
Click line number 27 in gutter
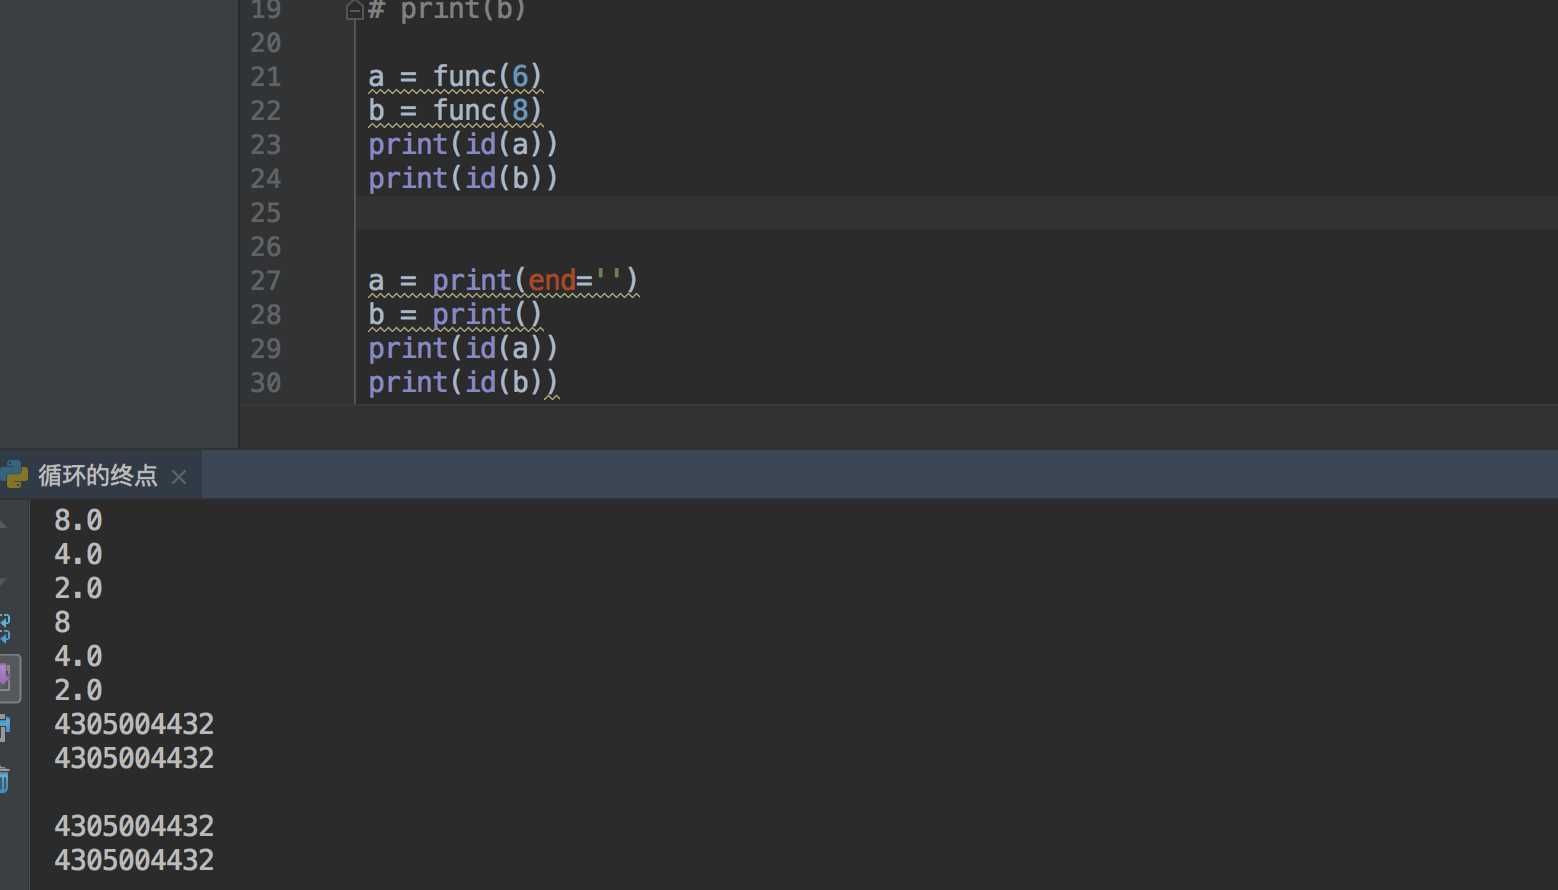(x=265, y=281)
